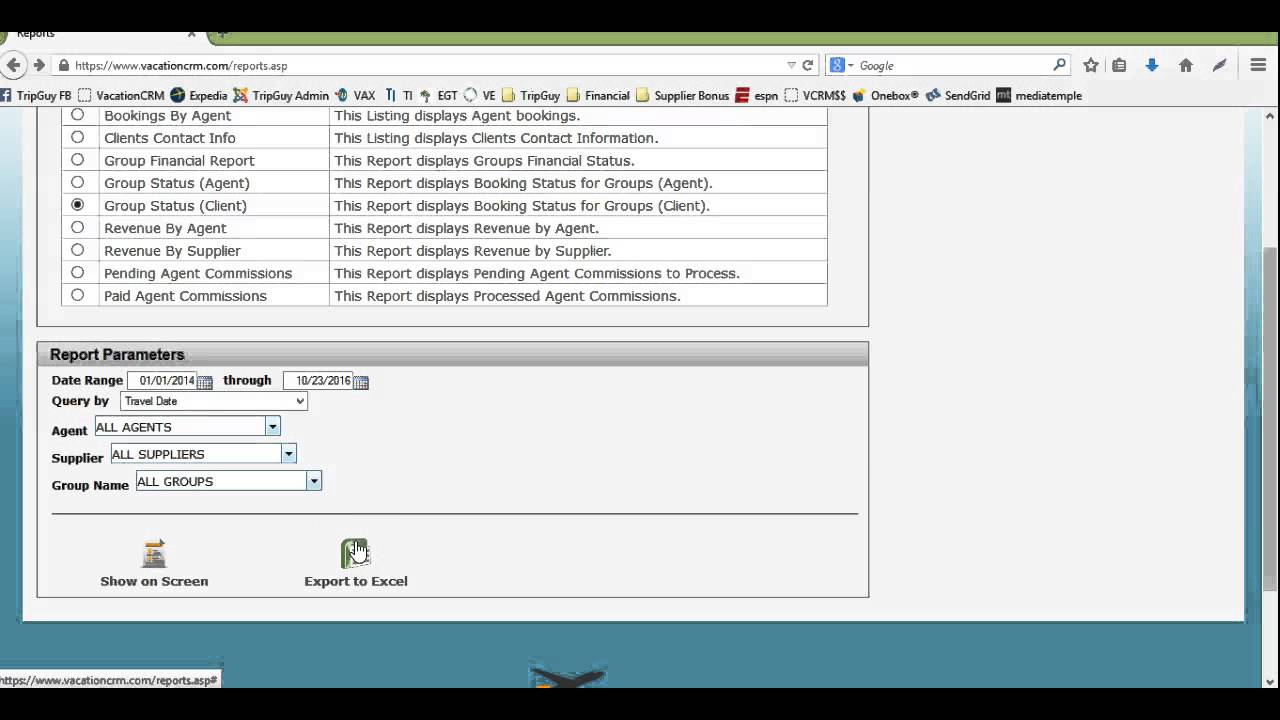Open the TripGuy Admin bookmark
The height and width of the screenshot is (720, 1280).
pos(281,96)
